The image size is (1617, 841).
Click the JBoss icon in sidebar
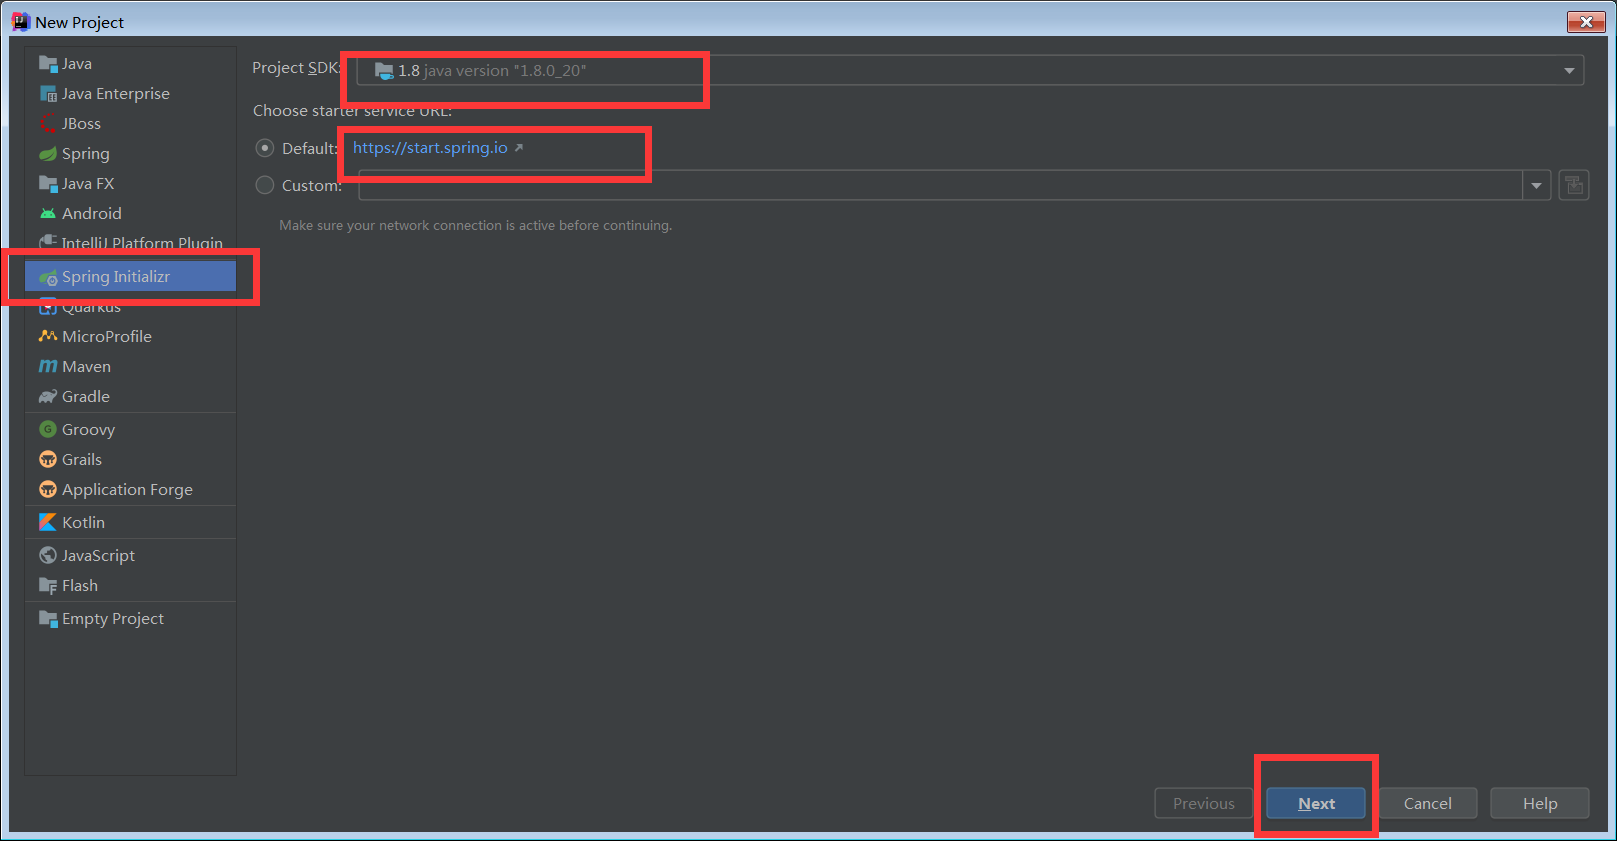[48, 124]
